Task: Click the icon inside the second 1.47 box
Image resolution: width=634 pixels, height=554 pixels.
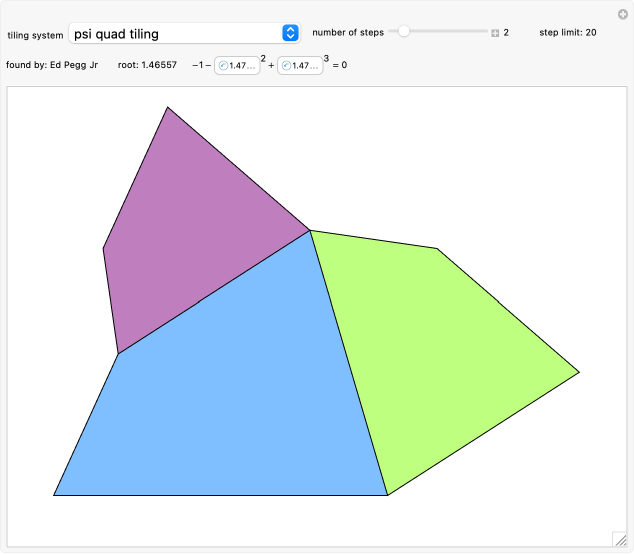Action: tap(286, 66)
